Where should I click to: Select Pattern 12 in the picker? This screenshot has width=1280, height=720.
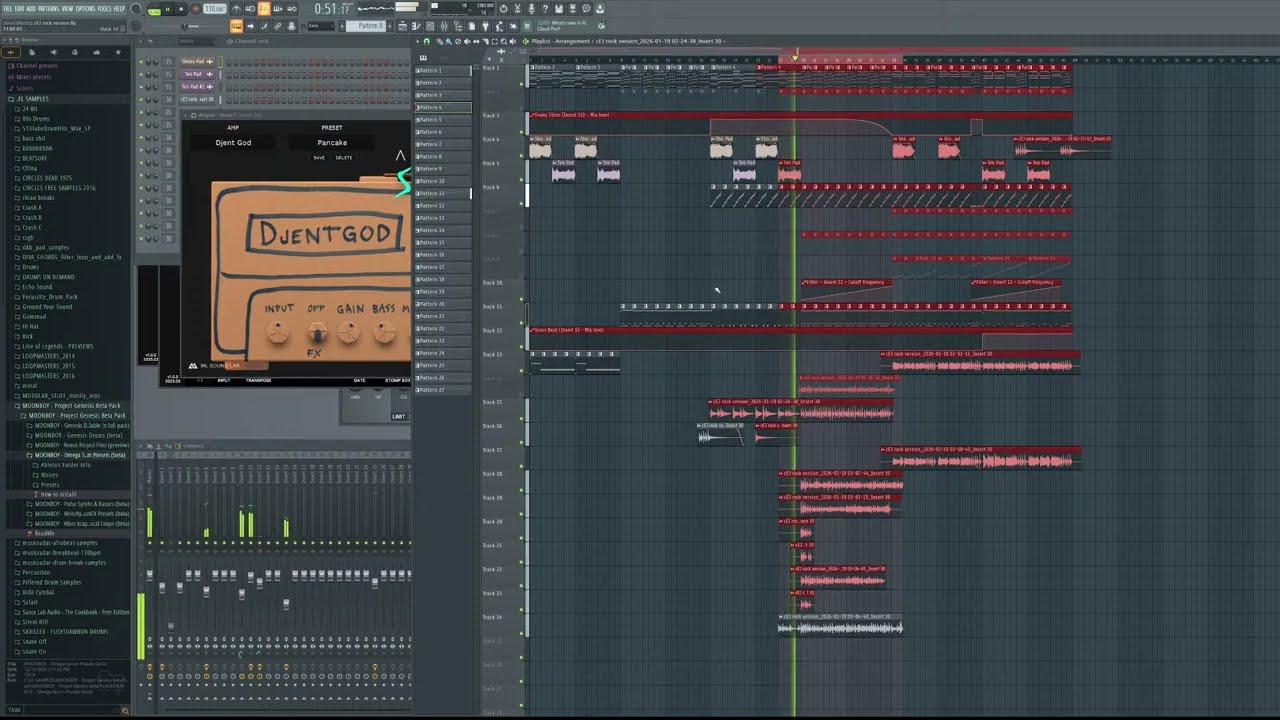pyautogui.click(x=443, y=205)
